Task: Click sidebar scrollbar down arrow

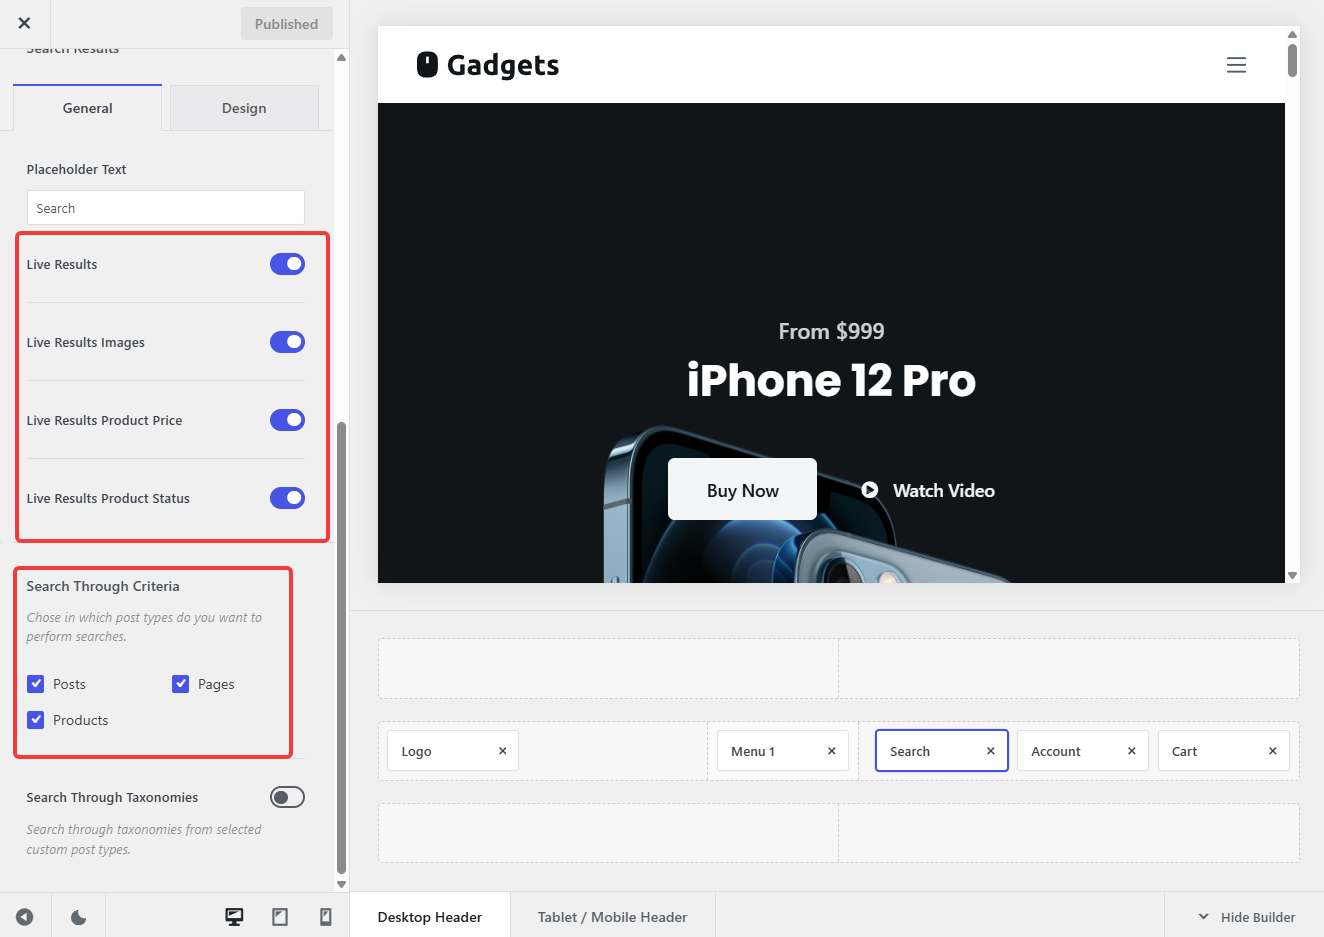Action: click(x=341, y=884)
